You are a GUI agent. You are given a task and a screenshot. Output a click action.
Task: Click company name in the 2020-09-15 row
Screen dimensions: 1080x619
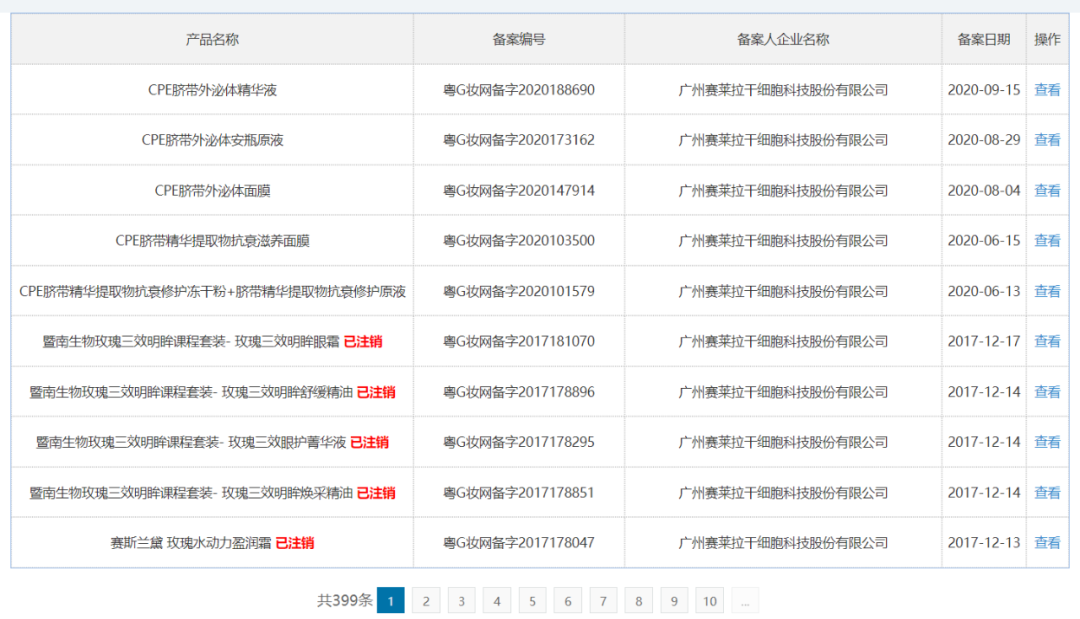pyautogui.click(x=783, y=90)
